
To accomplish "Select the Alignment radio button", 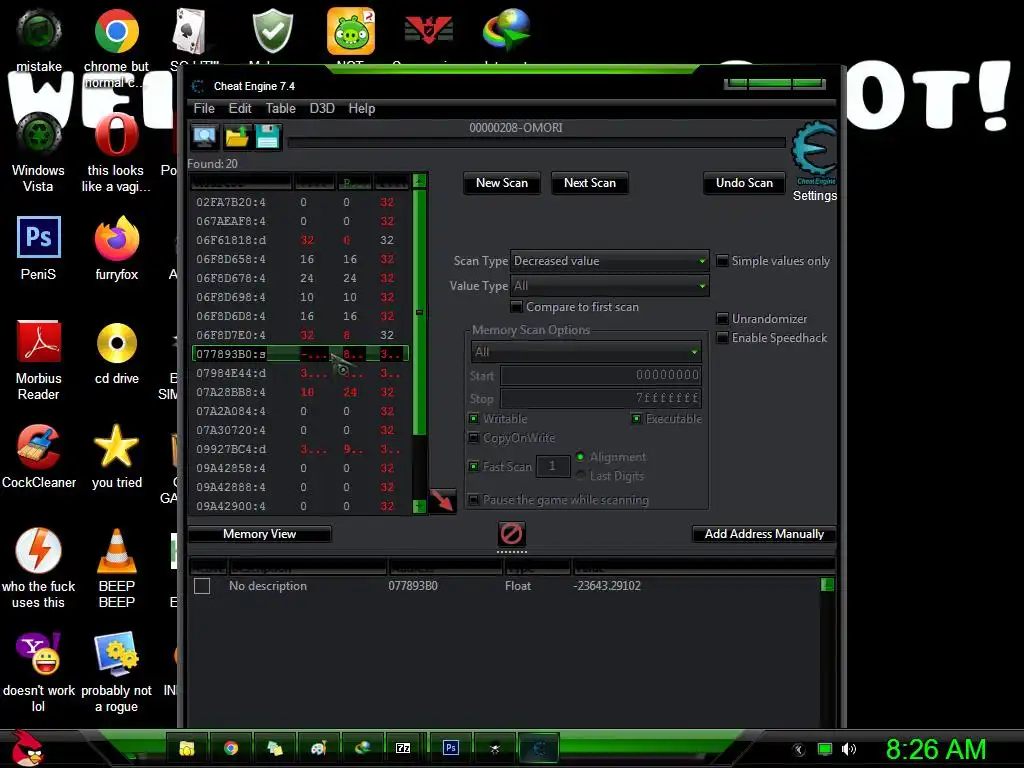I will click(580, 456).
